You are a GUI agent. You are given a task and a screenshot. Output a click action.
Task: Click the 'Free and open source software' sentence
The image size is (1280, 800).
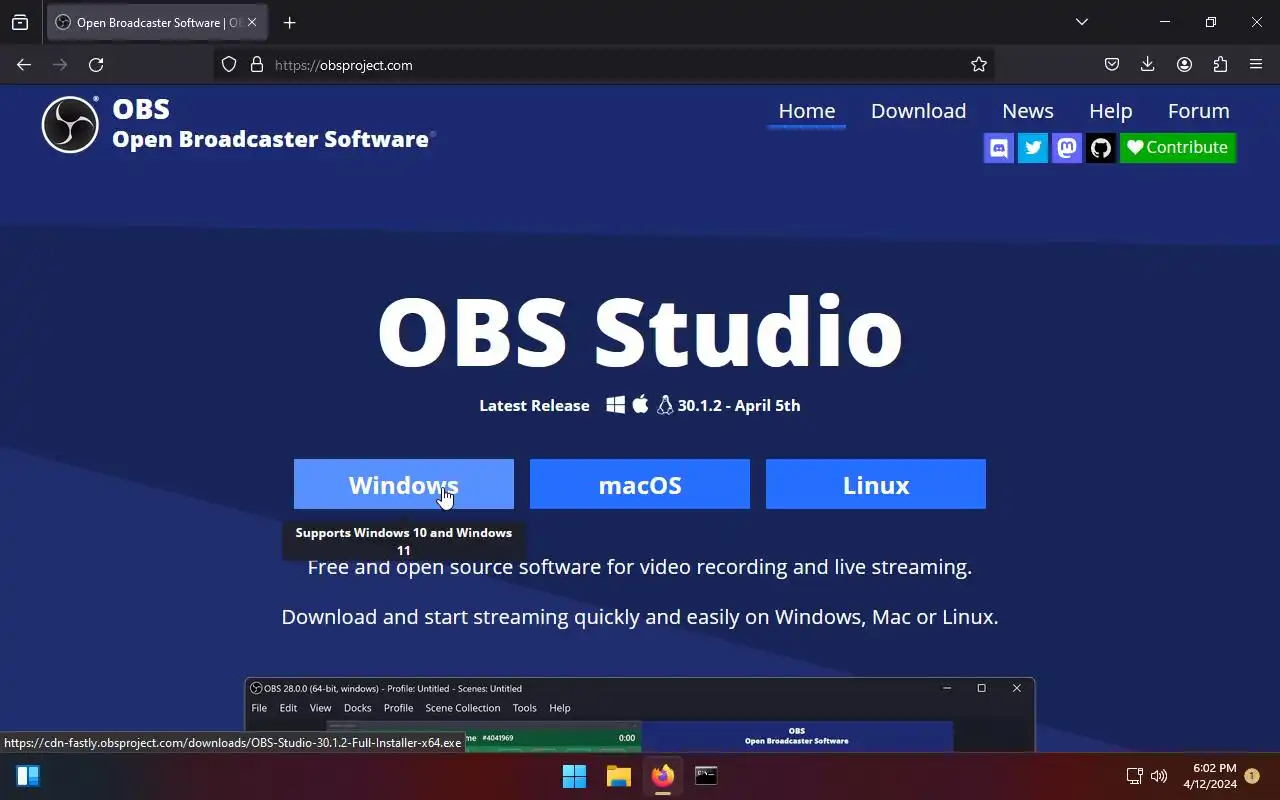click(640, 567)
